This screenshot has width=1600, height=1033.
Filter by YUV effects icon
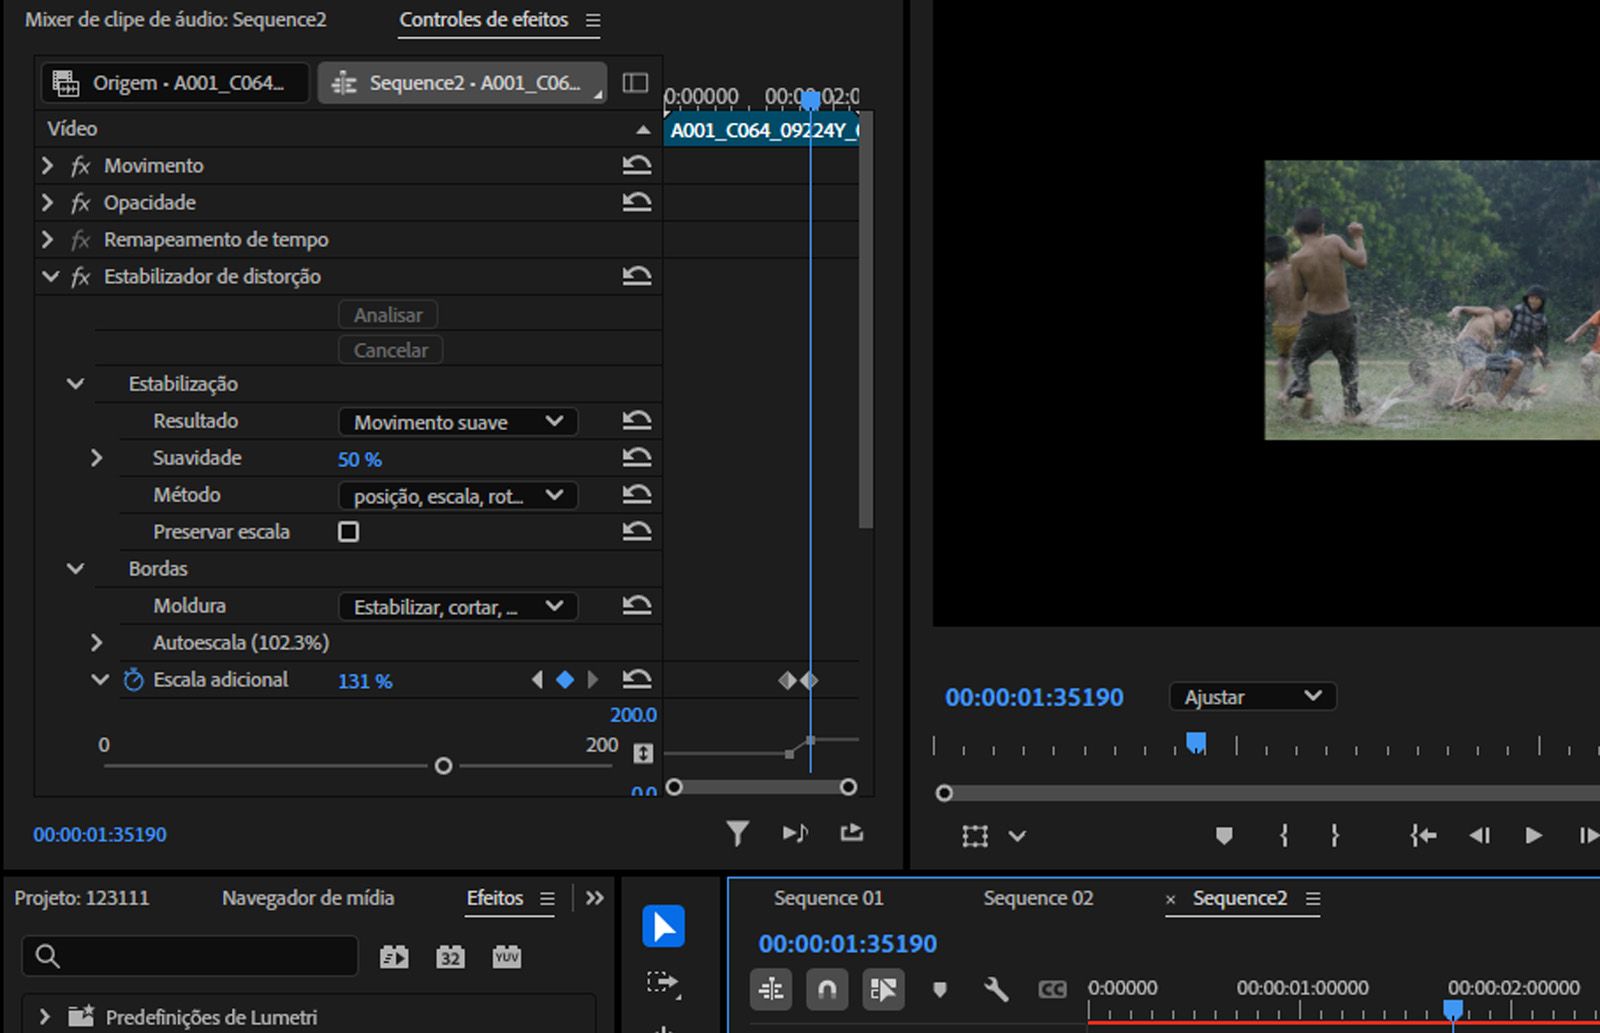click(x=507, y=957)
